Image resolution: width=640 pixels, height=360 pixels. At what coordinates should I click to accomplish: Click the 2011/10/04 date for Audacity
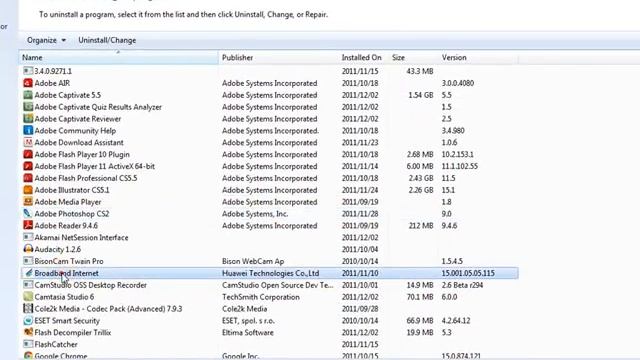pyautogui.click(x=360, y=249)
